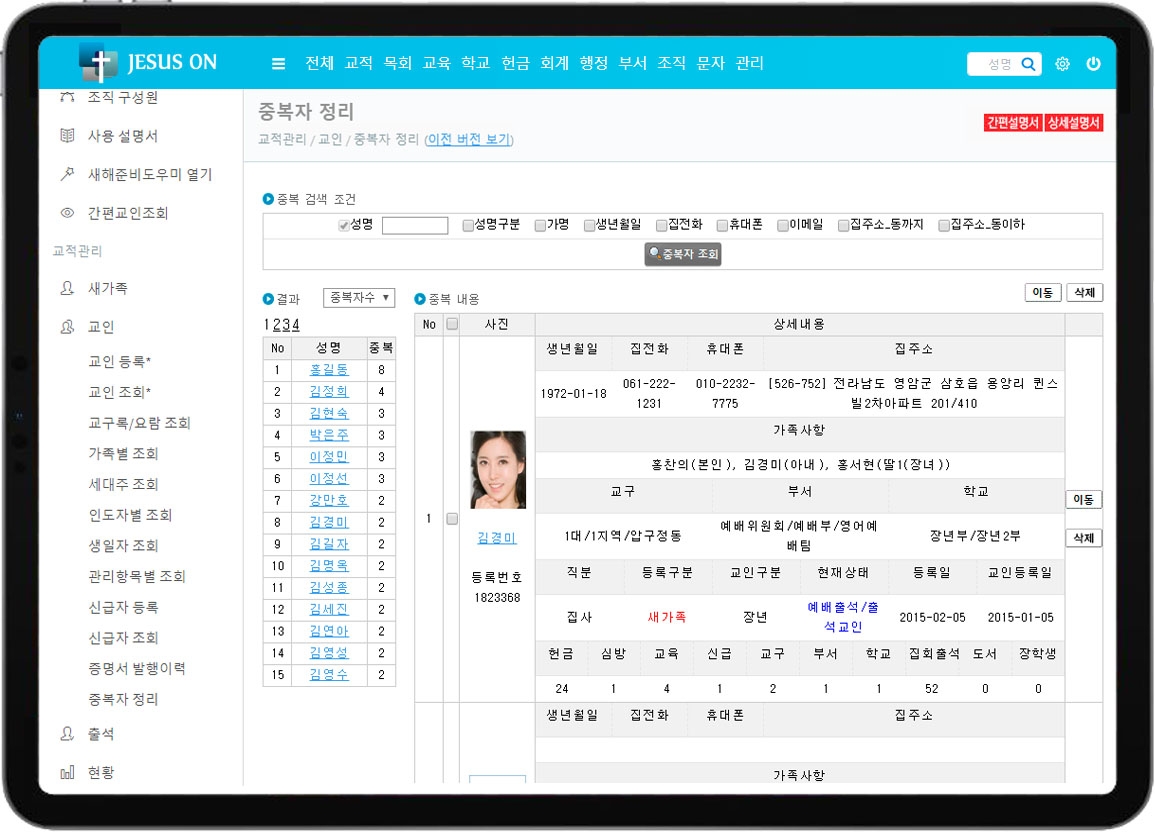Image resolution: width=1155 pixels, height=832 pixels.
Task: Click the power logout icon
Action: pos(1093,64)
